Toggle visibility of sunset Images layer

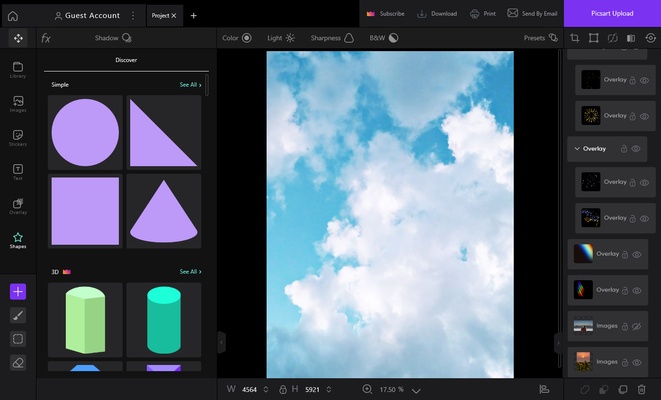point(637,362)
